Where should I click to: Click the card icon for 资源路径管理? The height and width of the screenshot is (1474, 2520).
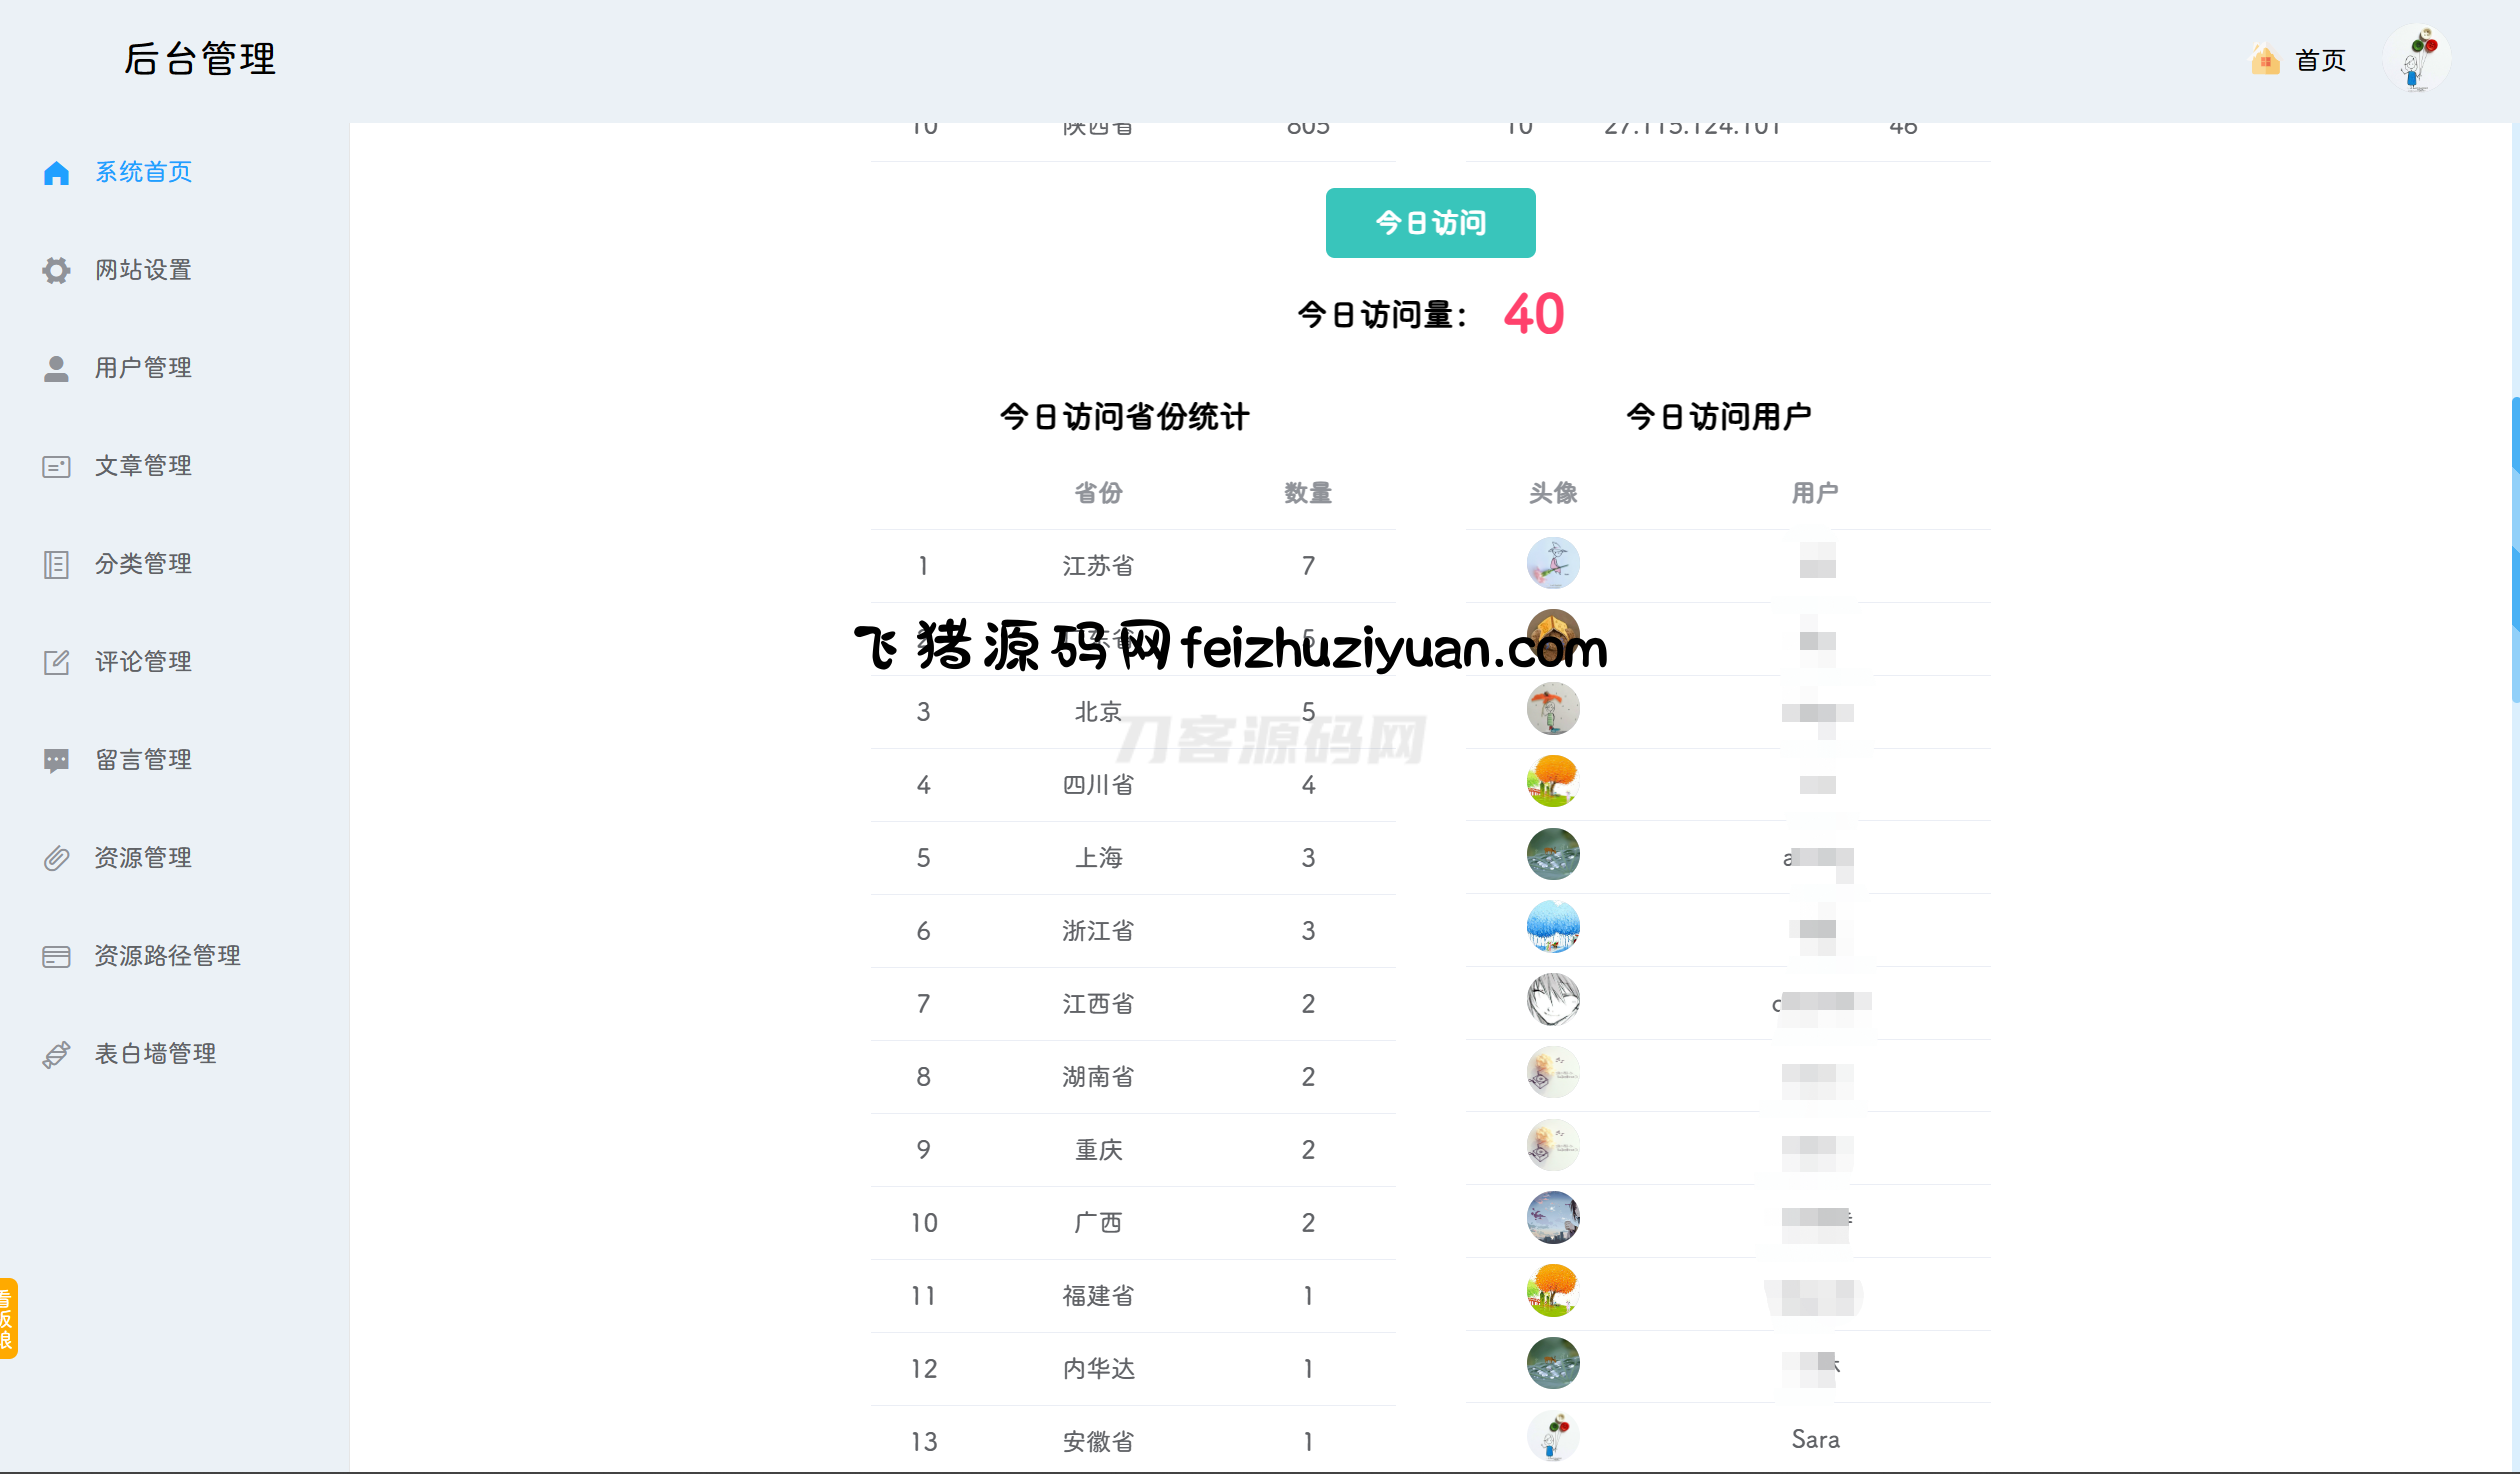pyautogui.click(x=56, y=957)
